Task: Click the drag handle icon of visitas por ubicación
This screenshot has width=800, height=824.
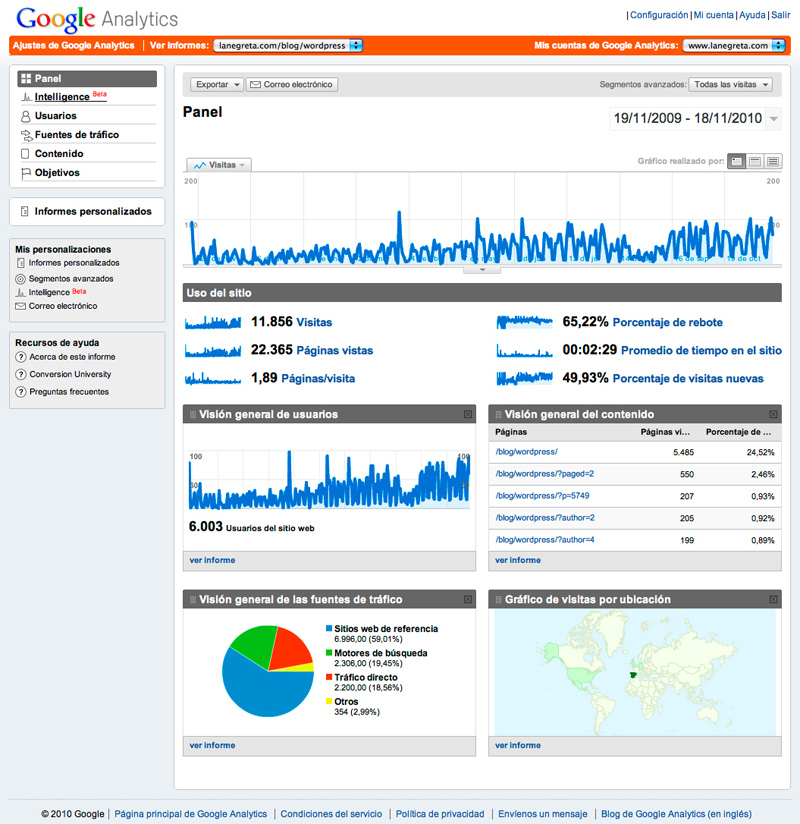Action: pos(498,600)
